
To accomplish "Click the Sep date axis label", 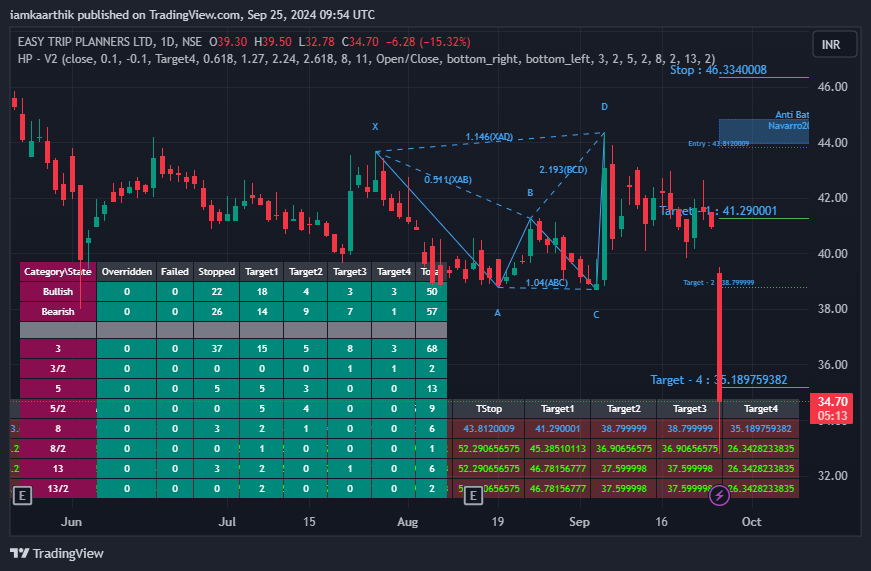I will [x=579, y=522].
